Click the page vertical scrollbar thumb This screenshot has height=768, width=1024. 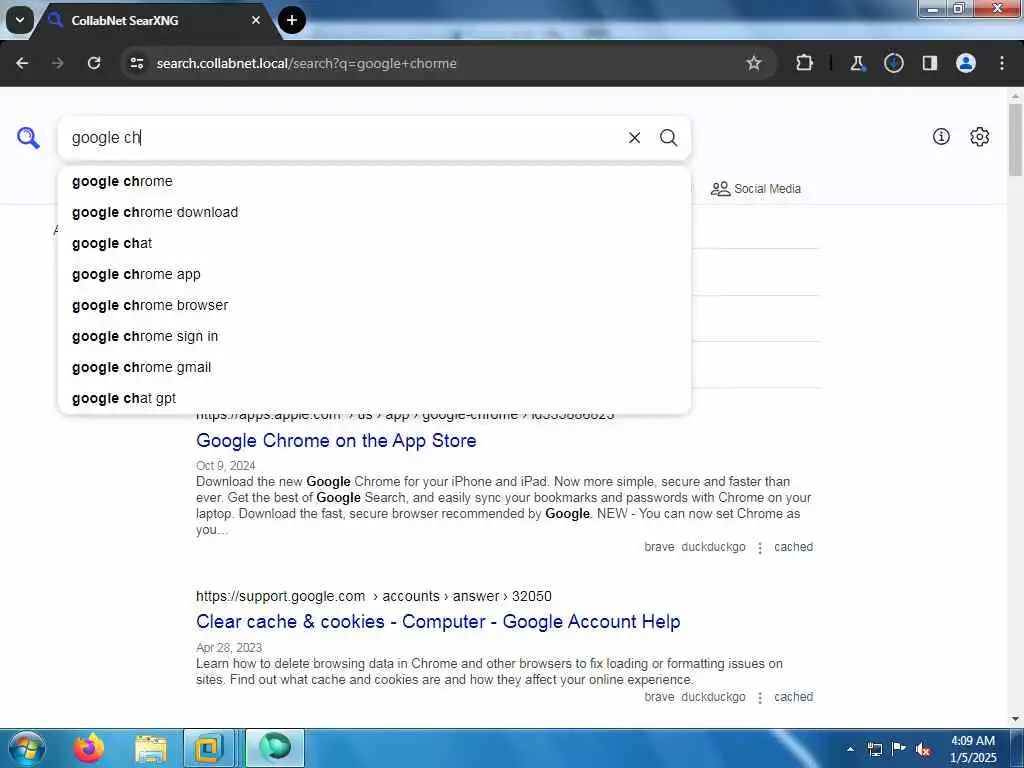tap(1015, 140)
